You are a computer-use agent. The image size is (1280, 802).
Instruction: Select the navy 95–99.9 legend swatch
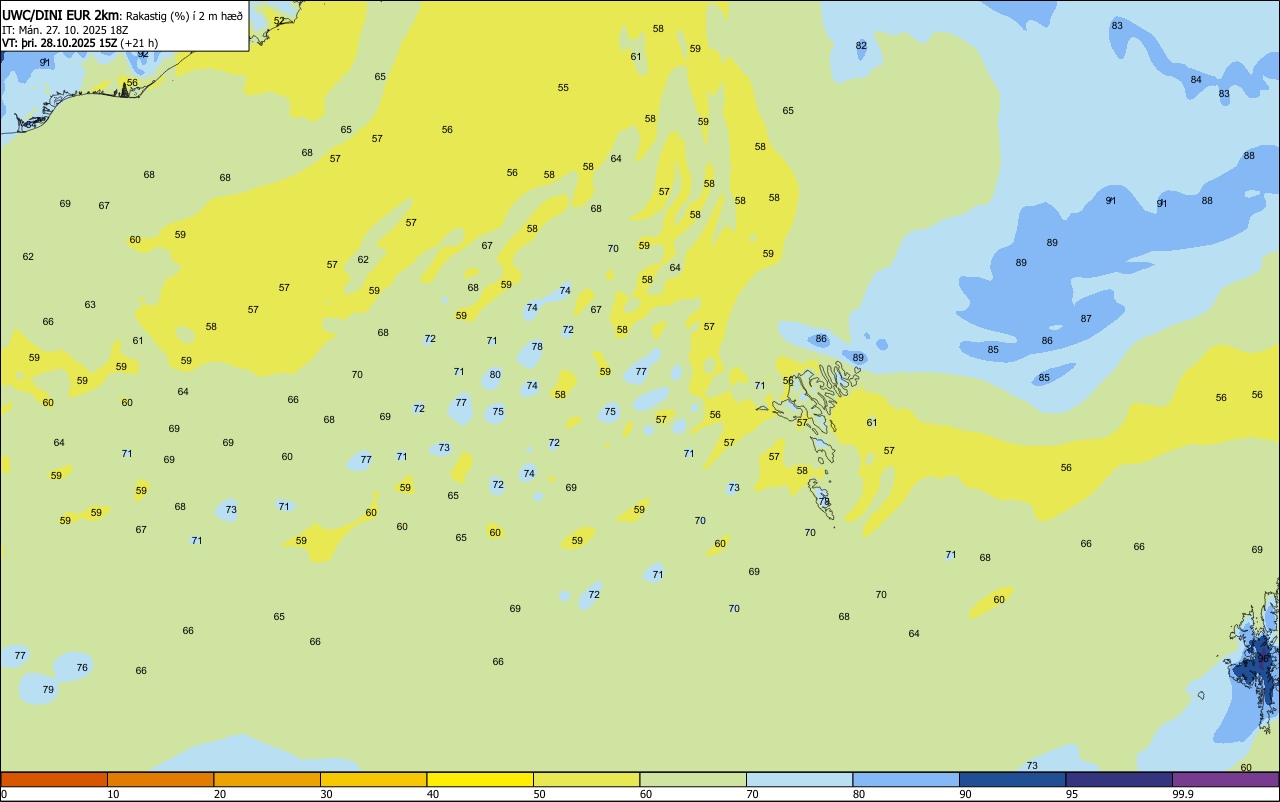pyautogui.click(x=1119, y=779)
